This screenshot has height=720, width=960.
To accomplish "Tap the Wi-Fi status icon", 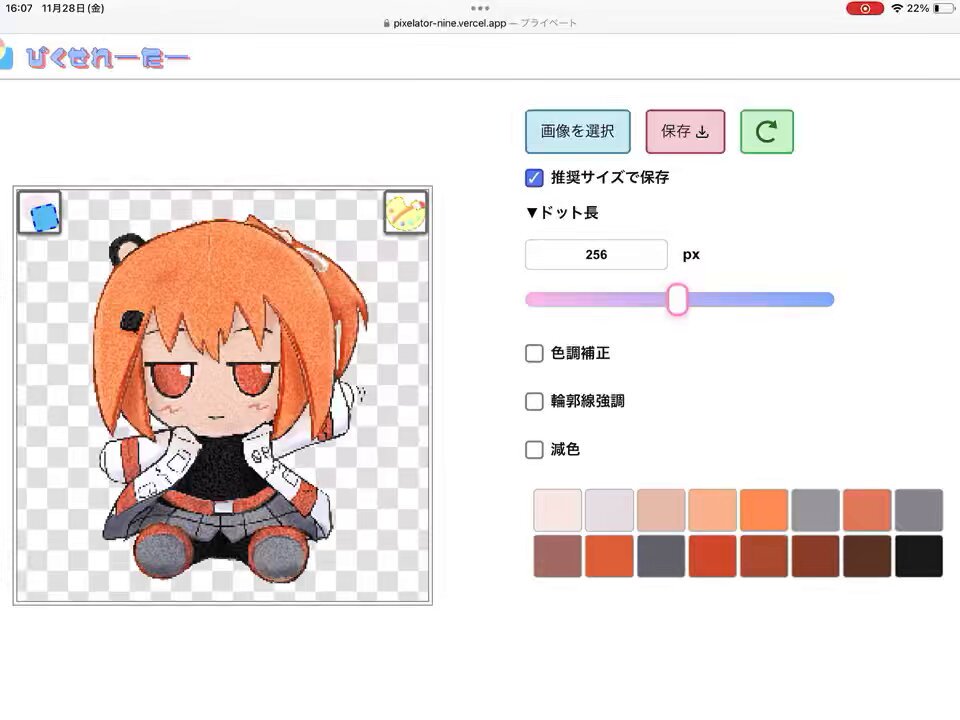I will pyautogui.click(x=897, y=9).
